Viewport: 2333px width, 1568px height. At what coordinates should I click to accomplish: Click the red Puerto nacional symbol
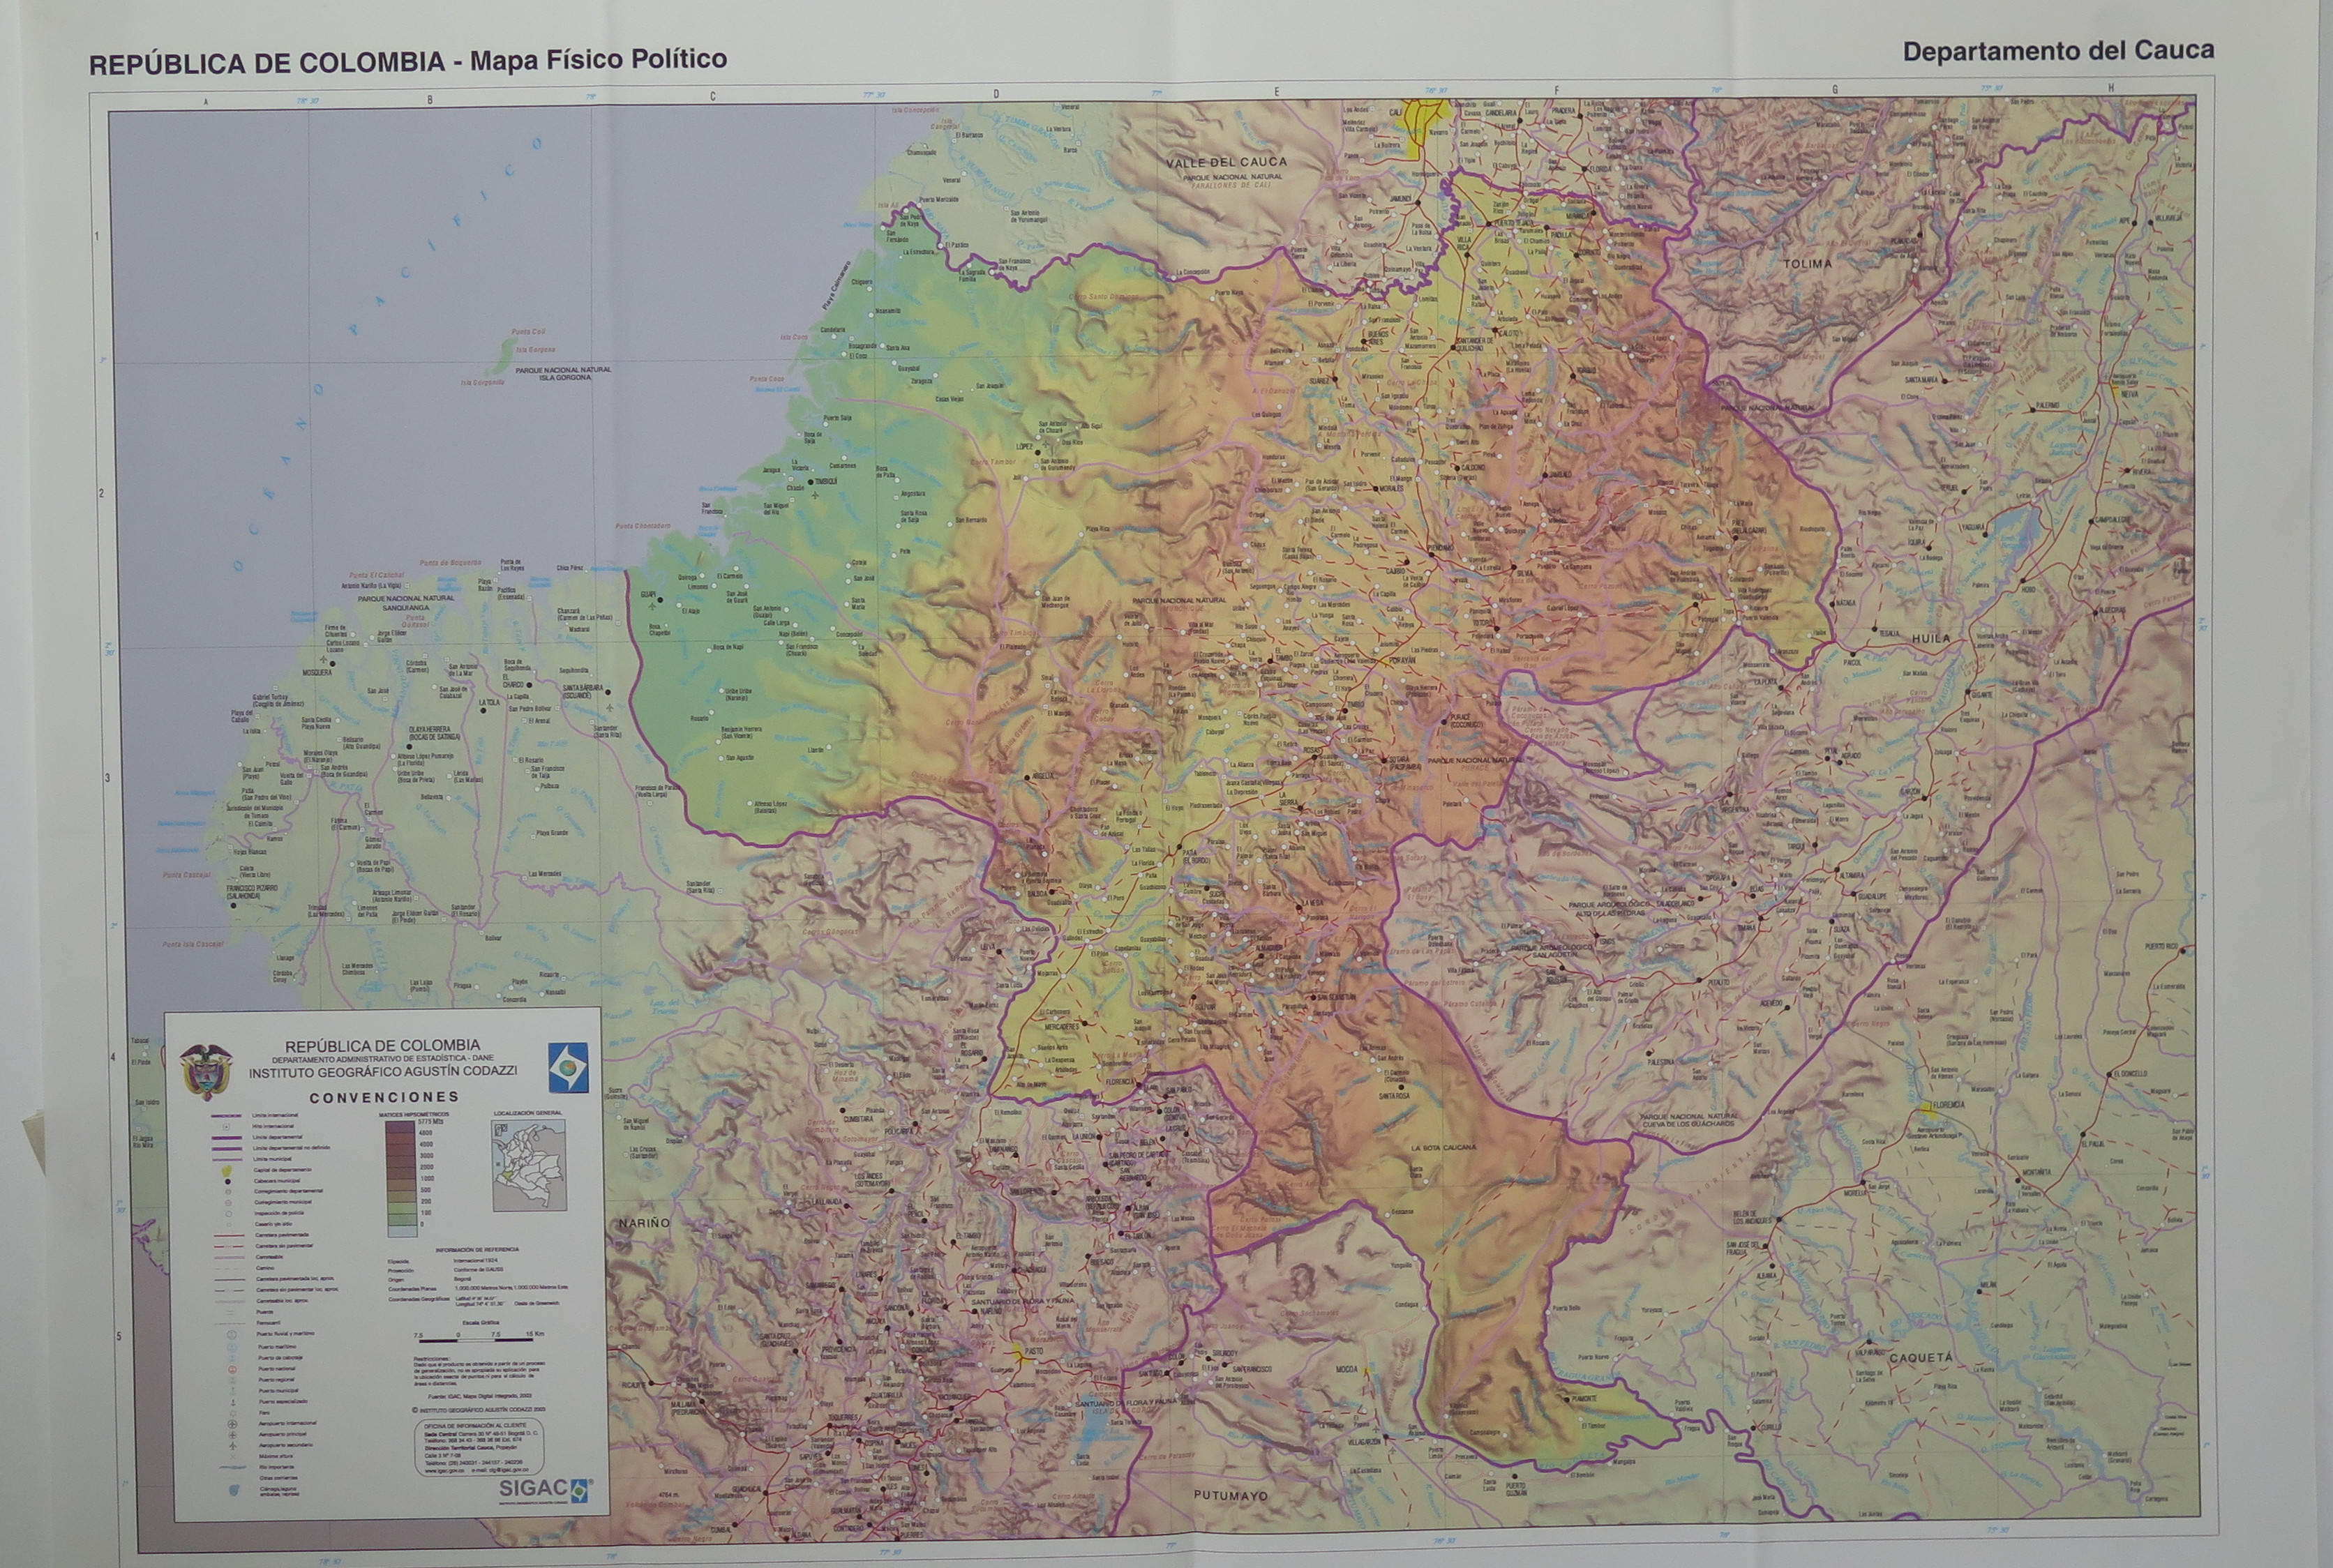233,1369
